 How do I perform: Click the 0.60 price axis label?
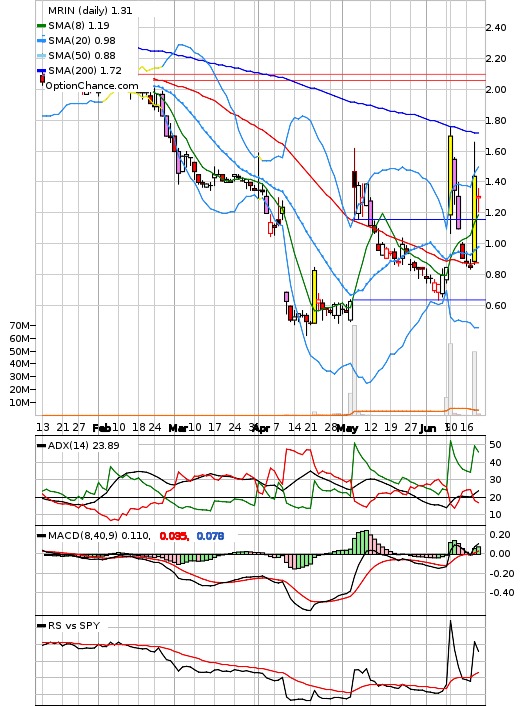pyautogui.click(x=496, y=305)
